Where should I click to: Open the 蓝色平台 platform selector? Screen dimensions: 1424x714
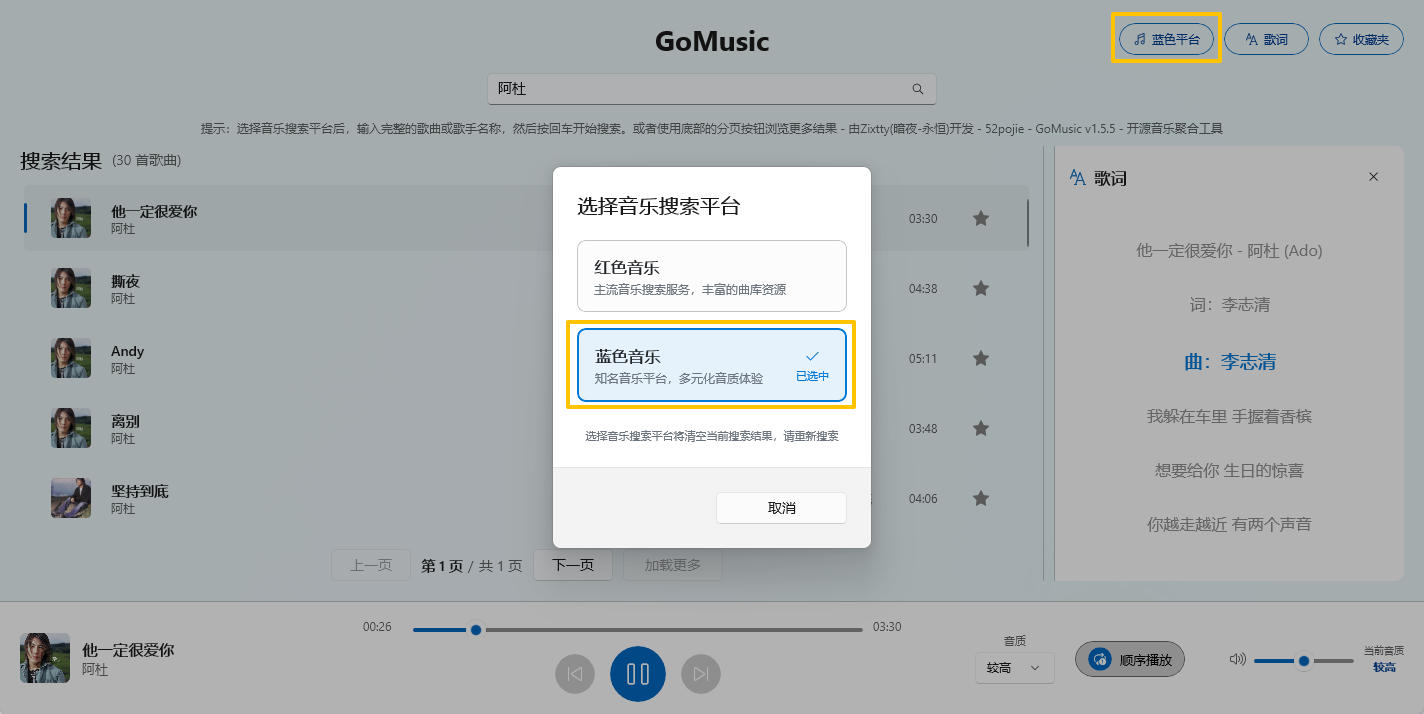click(x=1166, y=39)
